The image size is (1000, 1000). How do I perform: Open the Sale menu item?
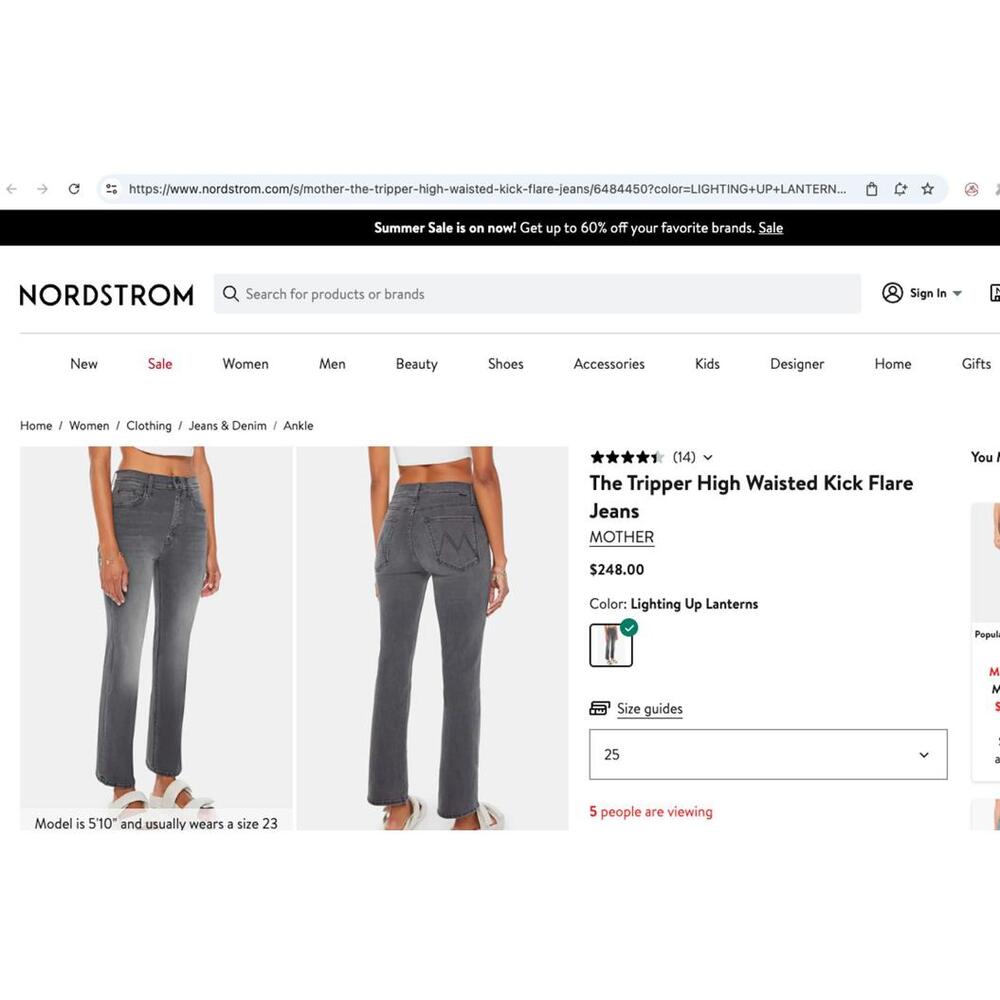(x=160, y=364)
